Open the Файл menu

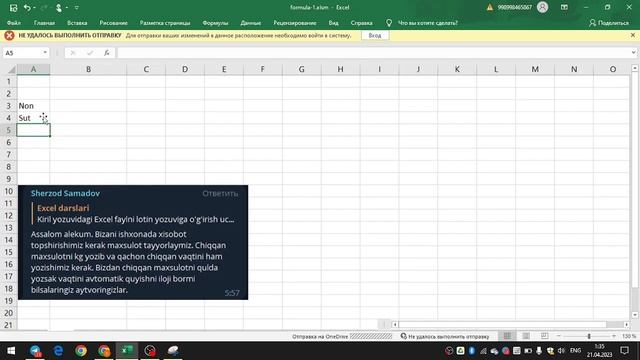14,23
